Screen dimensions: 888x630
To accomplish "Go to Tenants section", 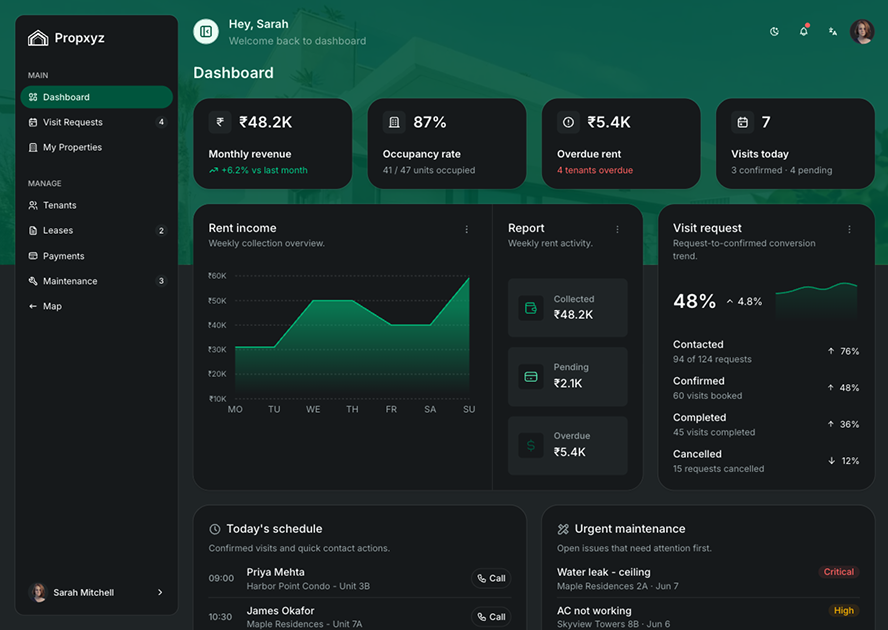I will point(97,205).
